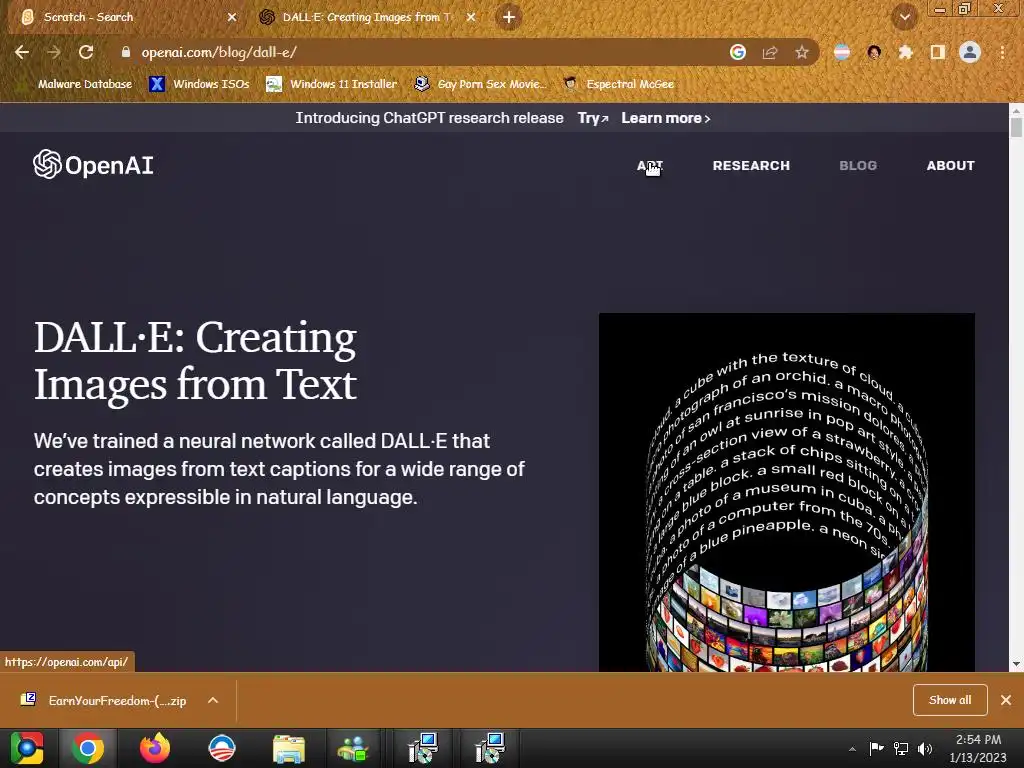This screenshot has height=768, width=1024.
Task: Share this page icon
Action: [x=770, y=52]
